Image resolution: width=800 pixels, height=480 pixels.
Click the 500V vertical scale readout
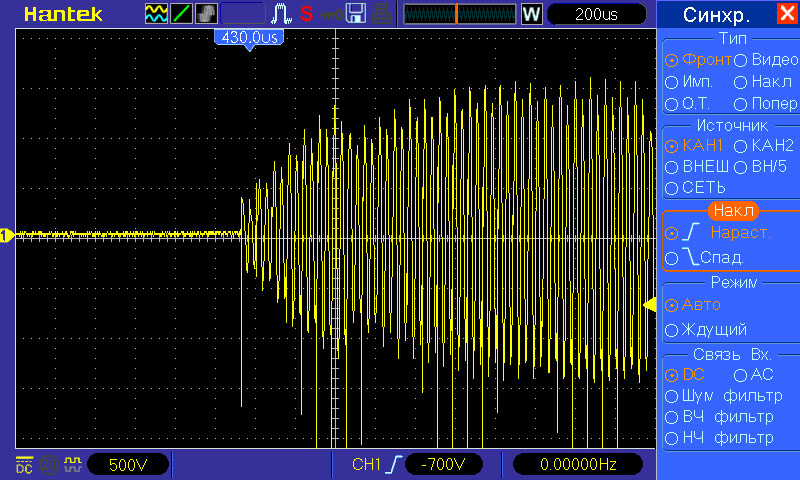[x=128, y=464]
